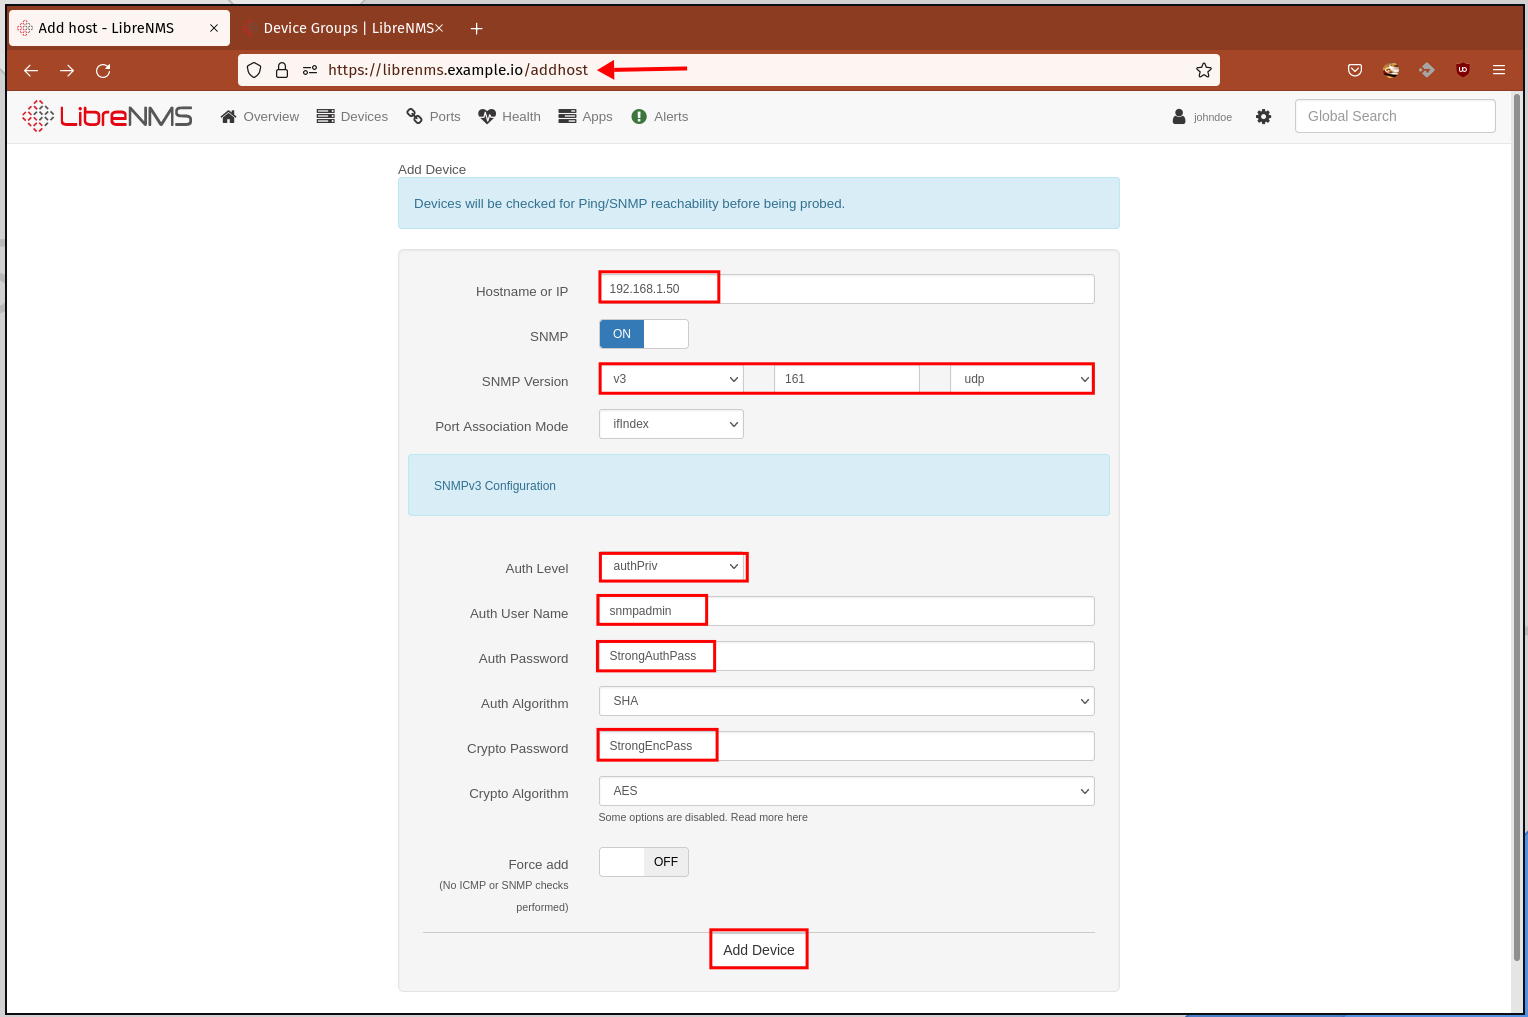
Task: Click the LibreNMS logo
Action: 107,116
